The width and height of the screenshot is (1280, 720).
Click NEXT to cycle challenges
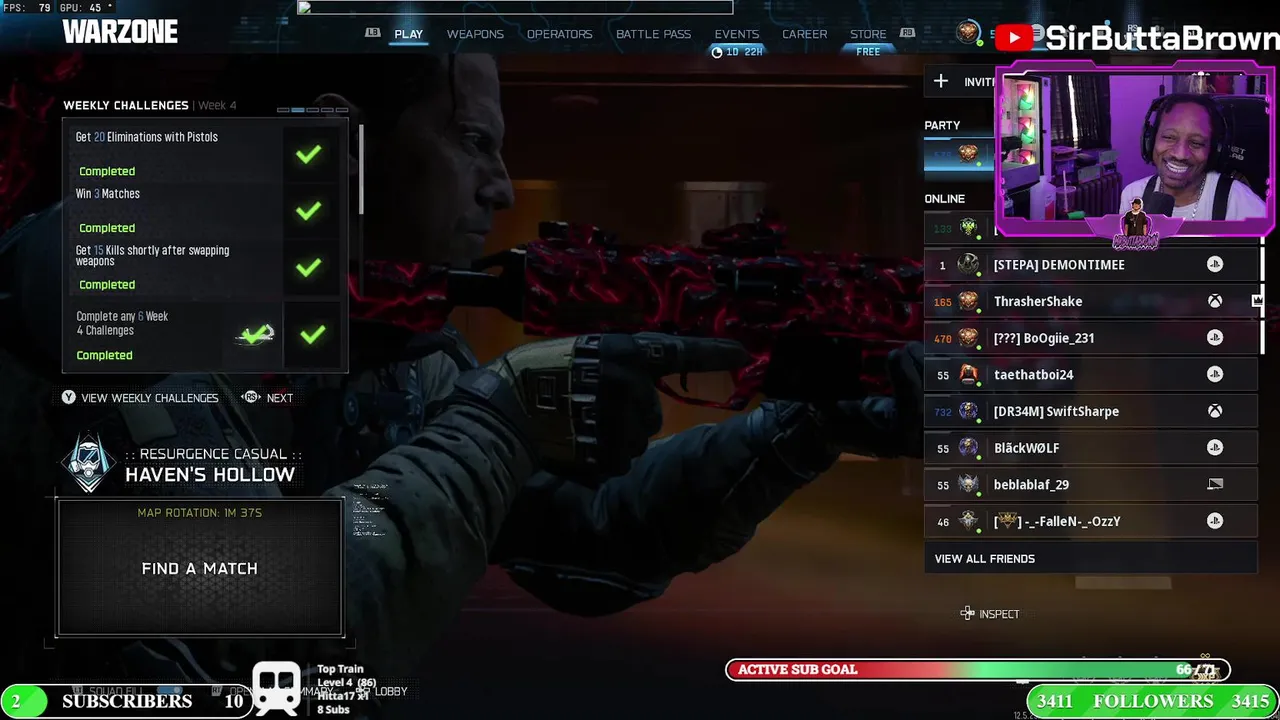280,398
